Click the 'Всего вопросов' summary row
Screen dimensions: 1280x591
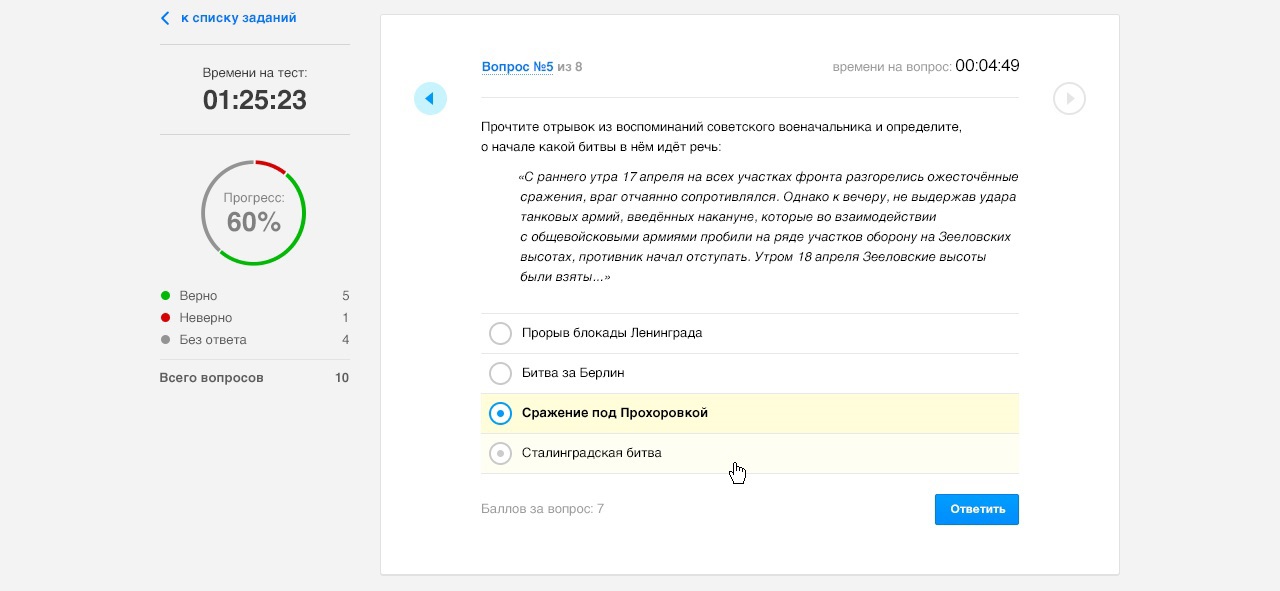(x=254, y=378)
